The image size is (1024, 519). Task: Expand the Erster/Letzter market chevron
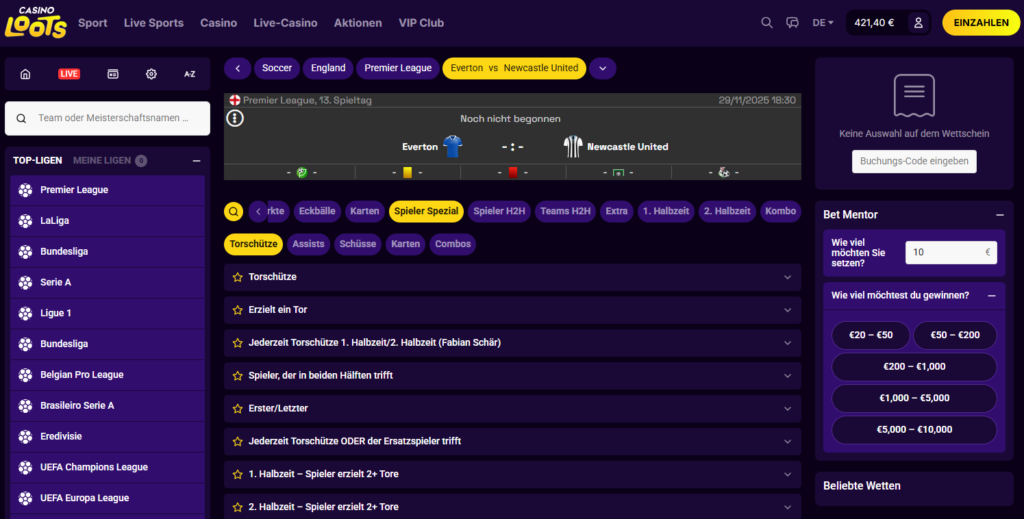pyautogui.click(x=788, y=409)
